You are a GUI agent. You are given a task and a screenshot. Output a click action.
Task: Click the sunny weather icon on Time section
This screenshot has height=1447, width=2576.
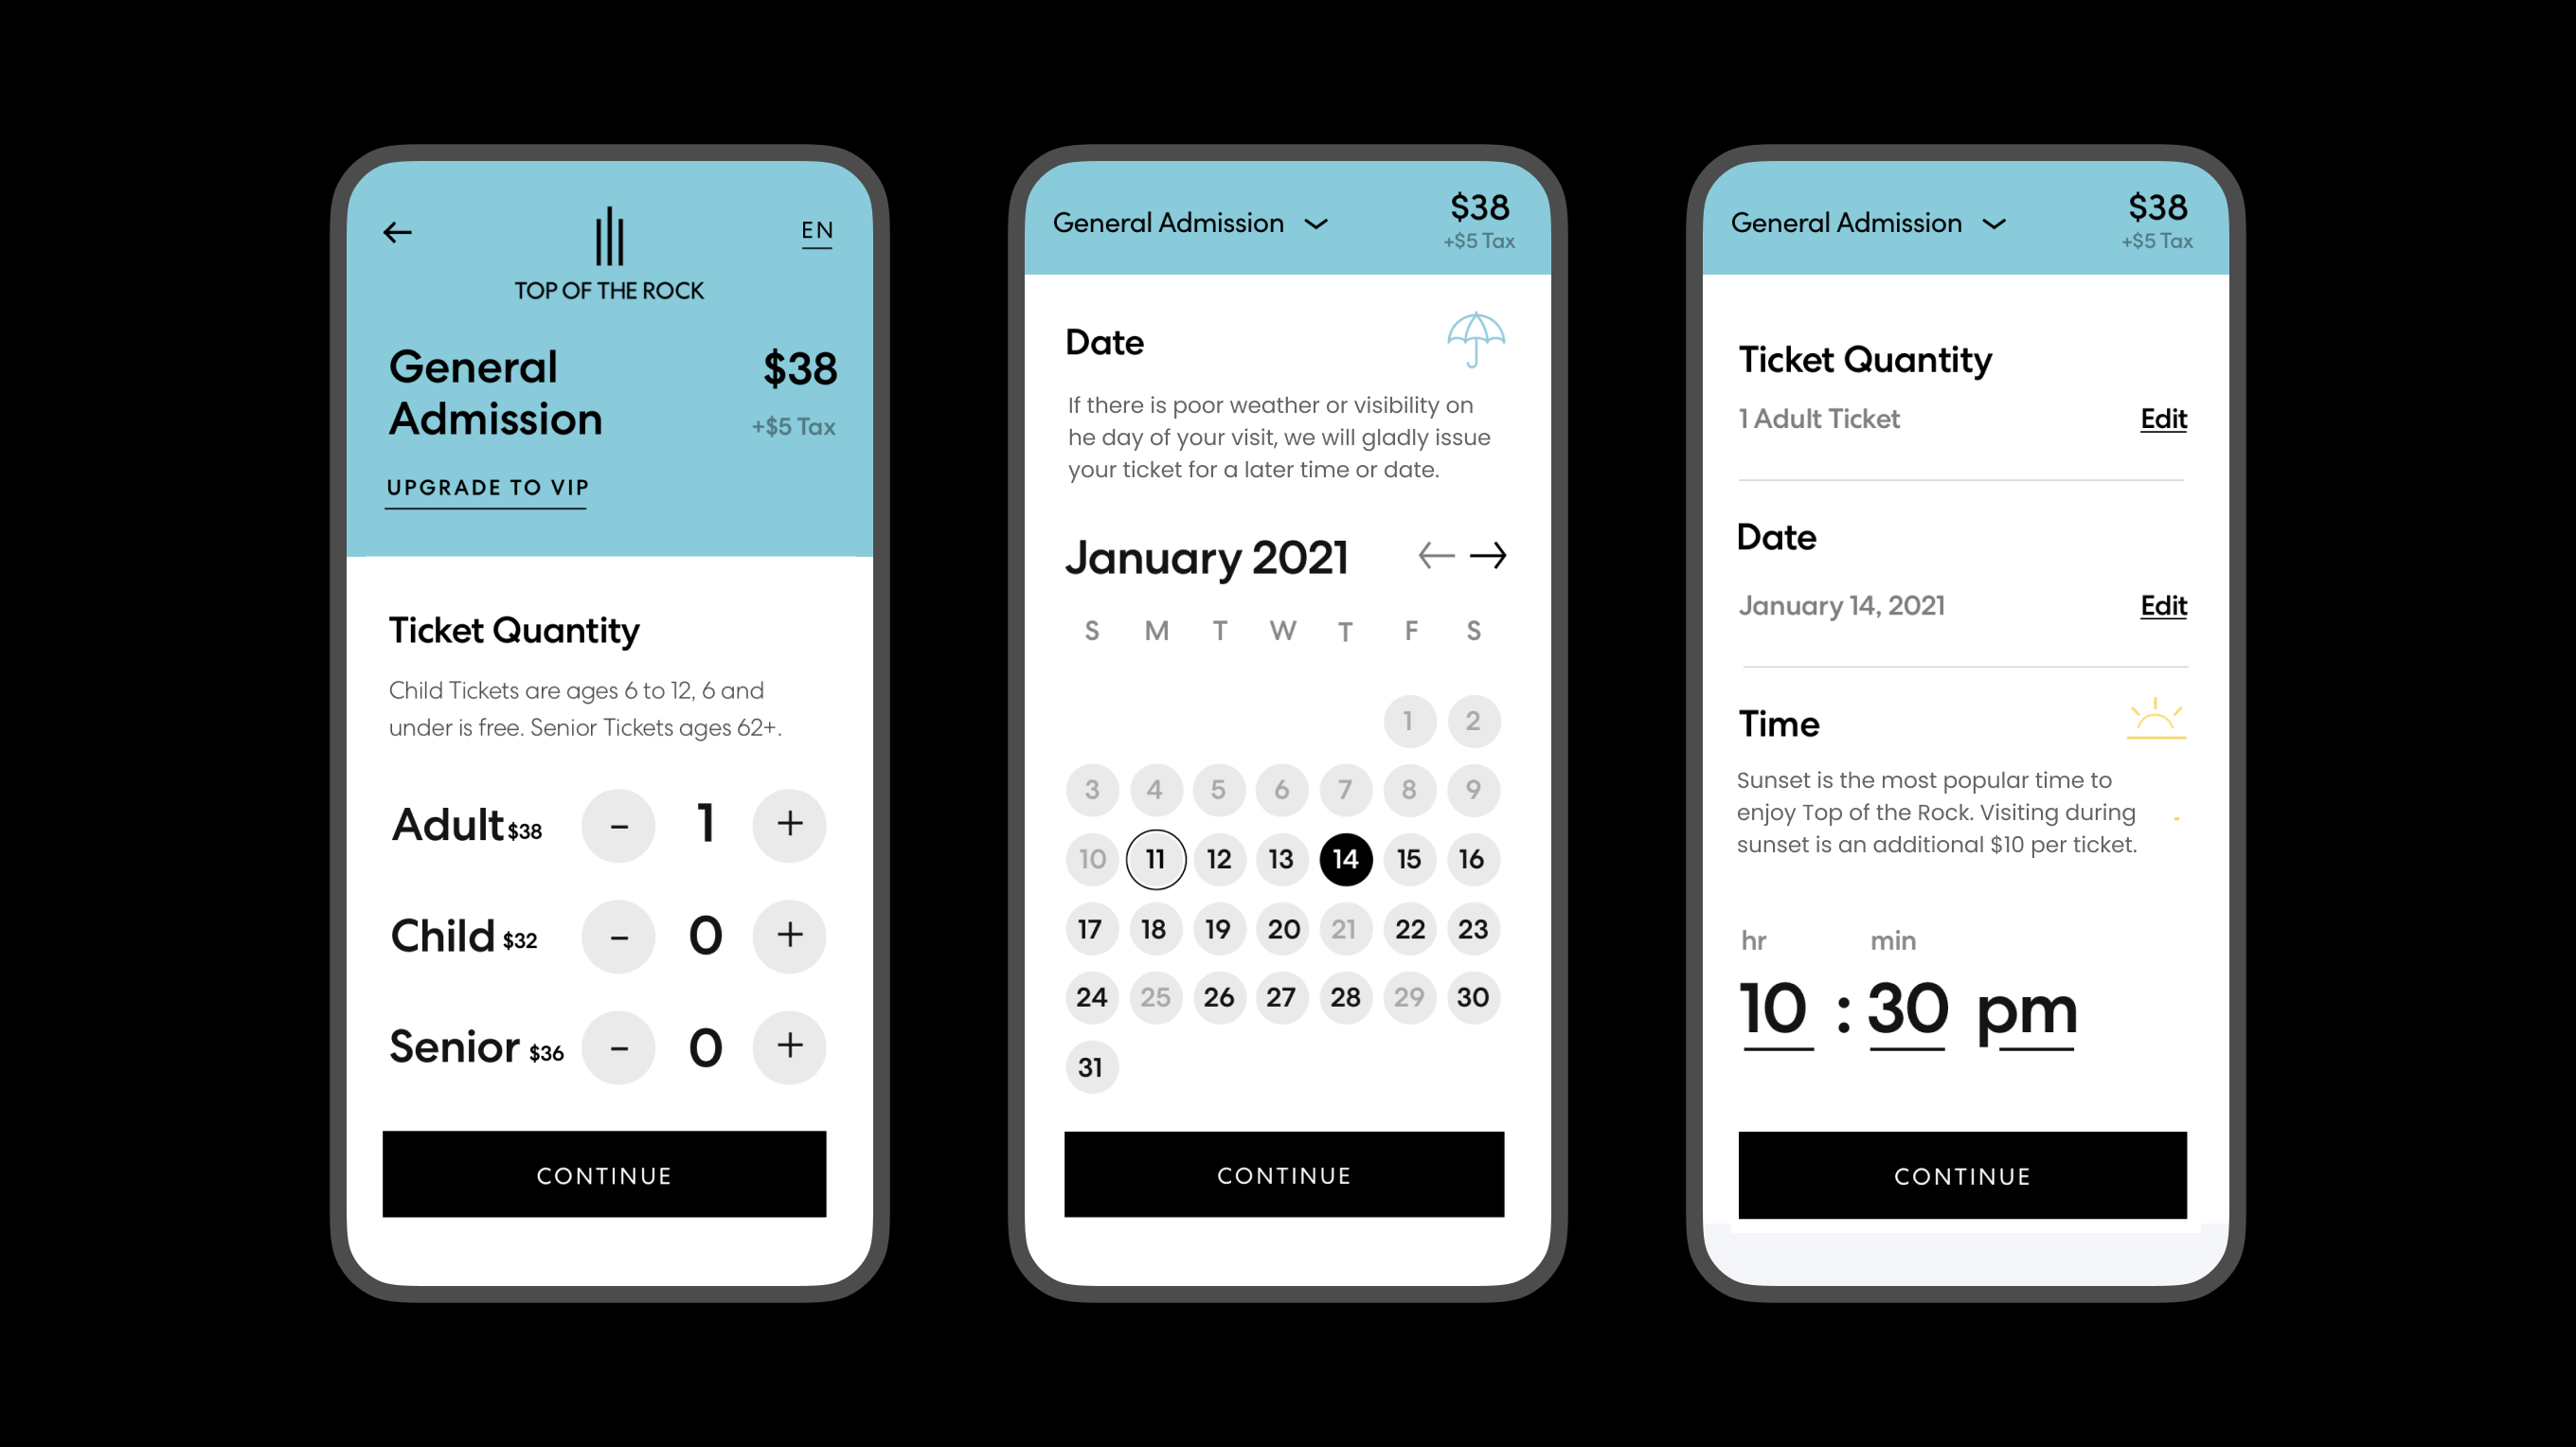point(2160,718)
